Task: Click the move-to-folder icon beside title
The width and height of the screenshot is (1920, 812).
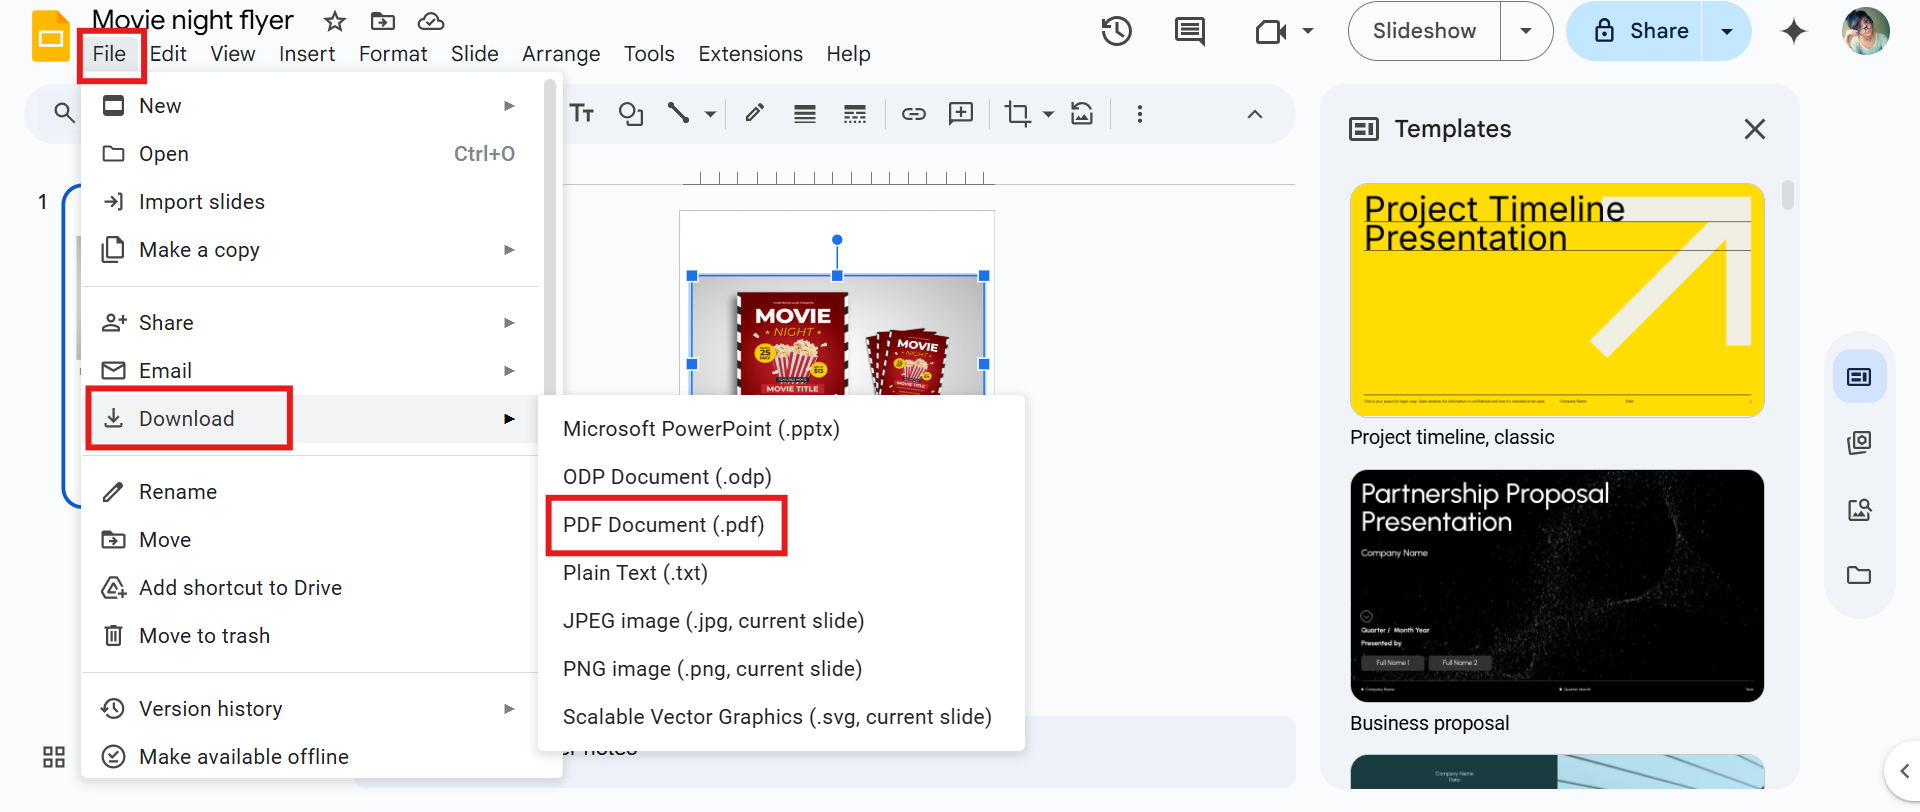Action: point(383,21)
